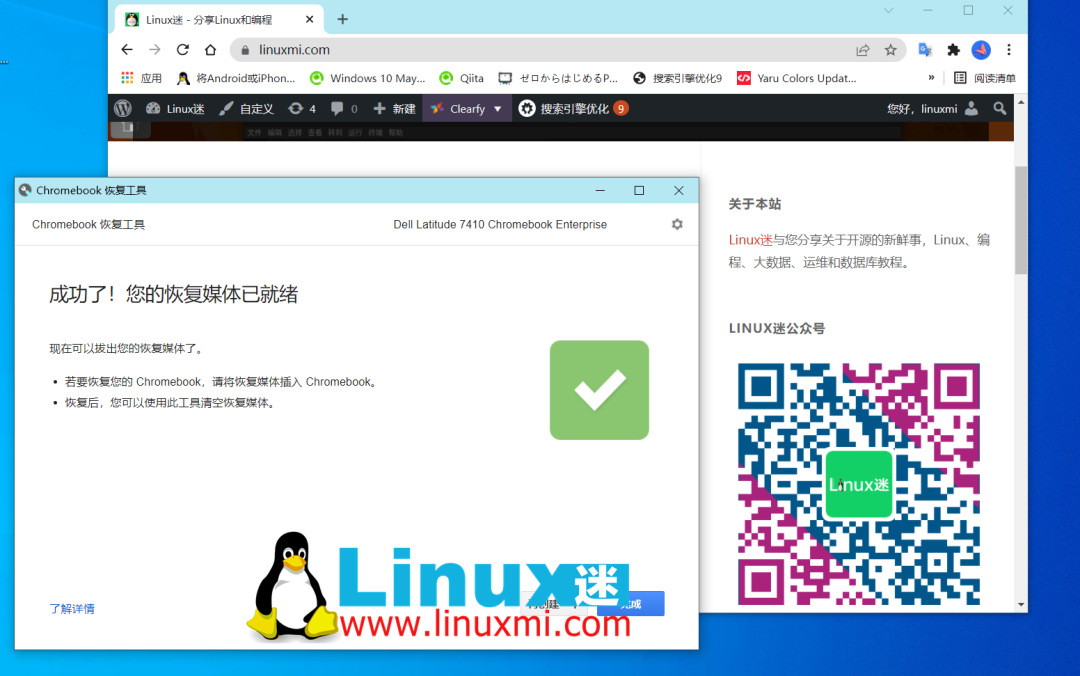Click the LINUX迷公众号 sidebar heading
This screenshot has height=676, width=1080.
(776, 329)
